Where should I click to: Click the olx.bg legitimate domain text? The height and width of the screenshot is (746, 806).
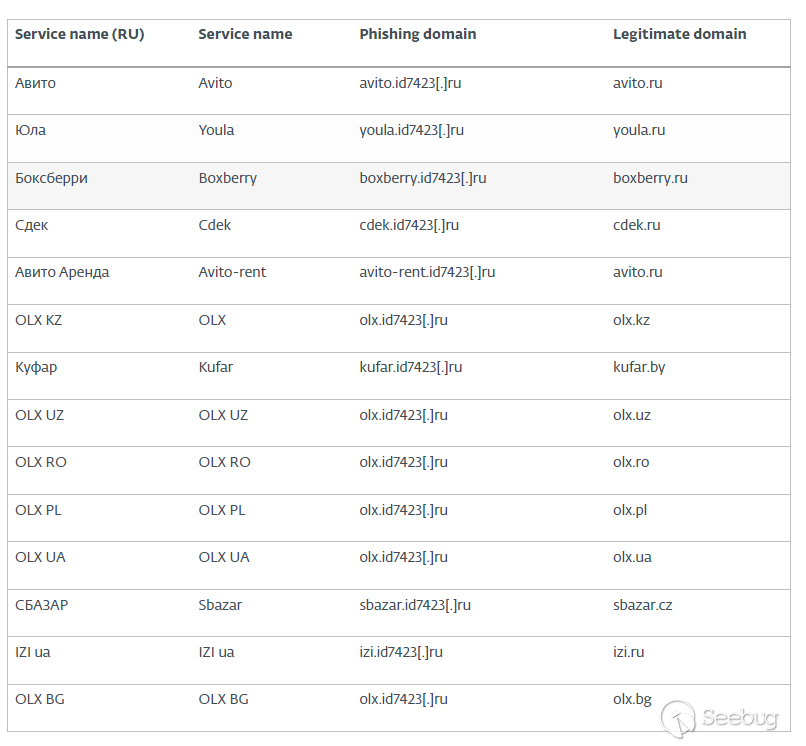tap(632, 699)
